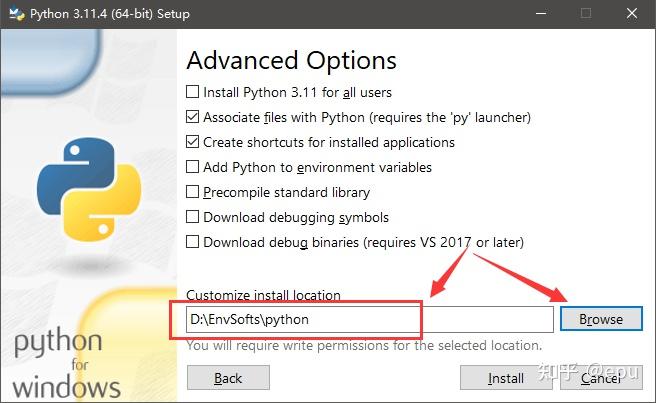The width and height of the screenshot is (656, 403).
Task: Click the Advanced Options heading
Action: (x=291, y=60)
